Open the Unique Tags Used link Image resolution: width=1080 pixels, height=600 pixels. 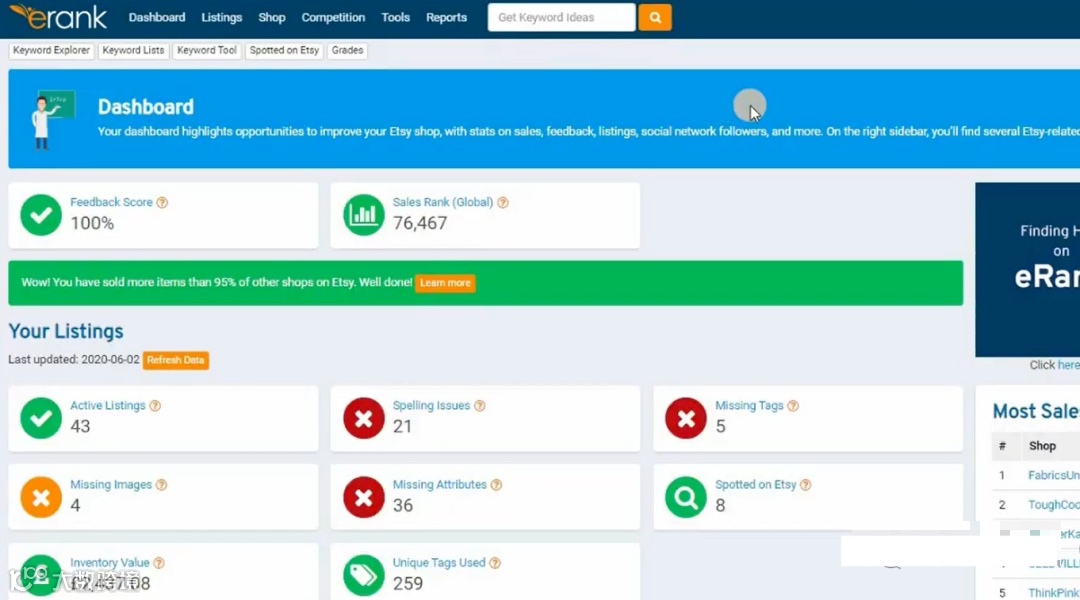(x=439, y=563)
